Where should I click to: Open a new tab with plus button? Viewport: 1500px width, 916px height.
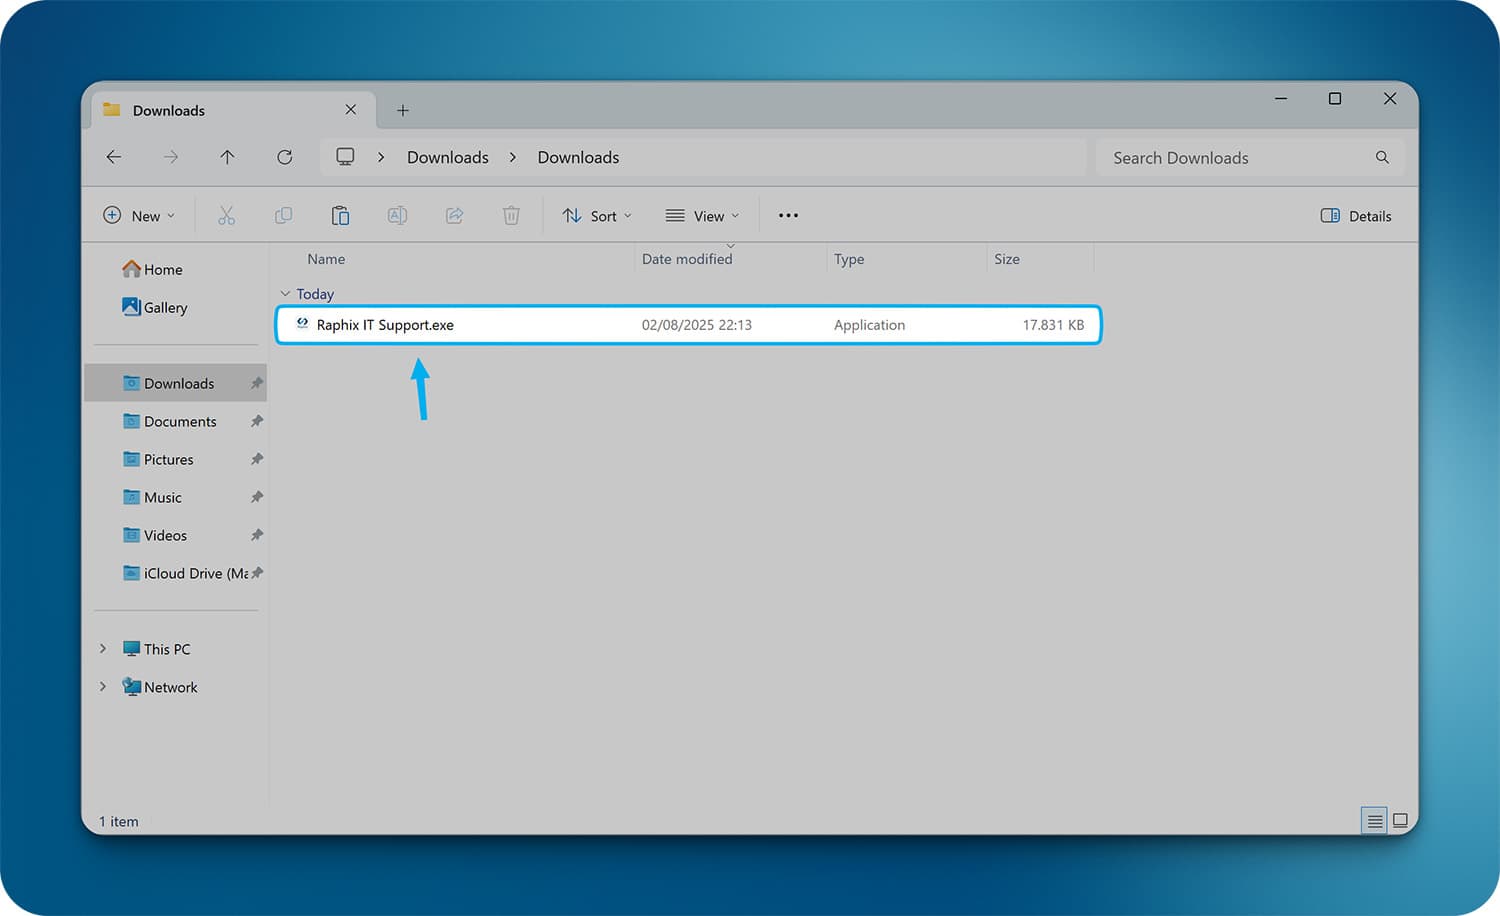tap(403, 111)
